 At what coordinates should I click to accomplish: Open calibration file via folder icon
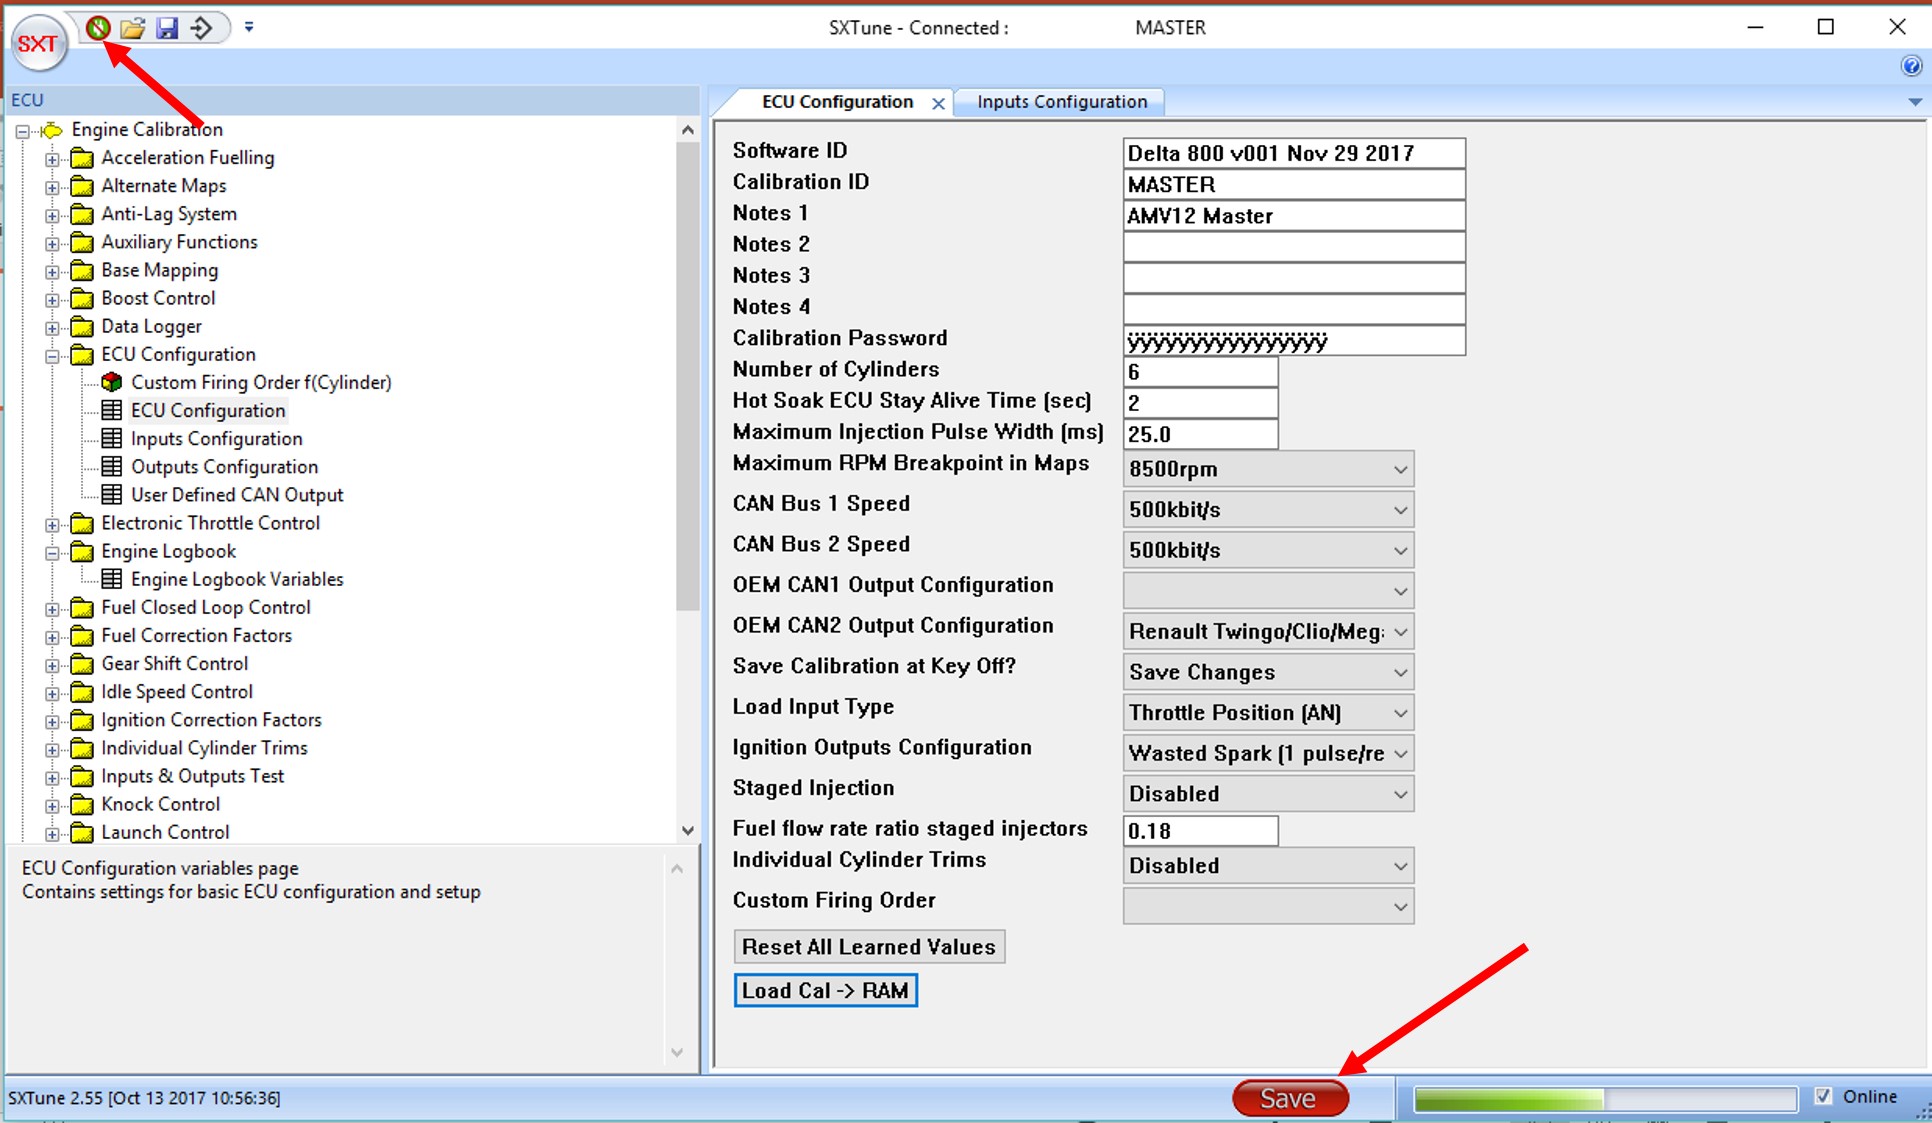point(133,28)
